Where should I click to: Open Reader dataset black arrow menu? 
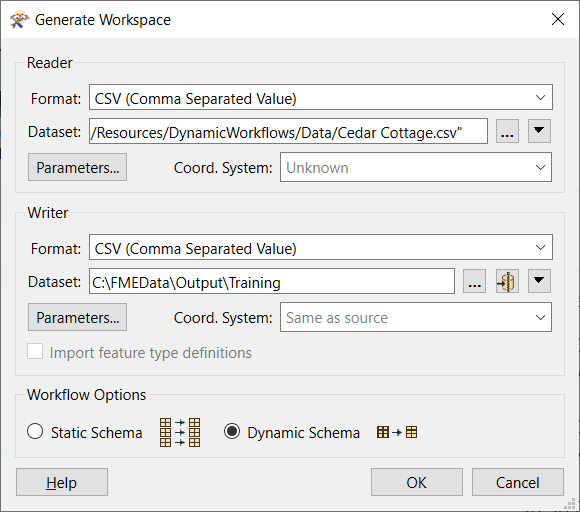coord(539,131)
